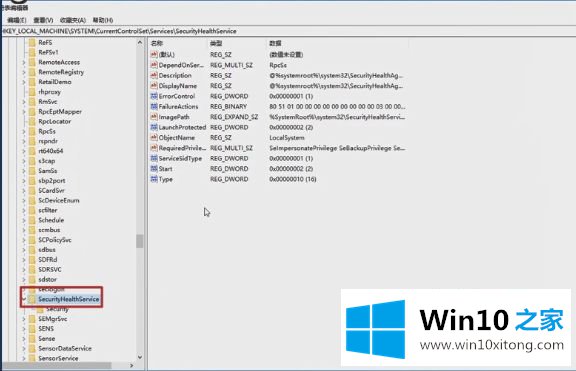The height and width of the screenshot is (371, 576).
Task: Expand the scmbus tree node
Action: click(x=24, y=230)
